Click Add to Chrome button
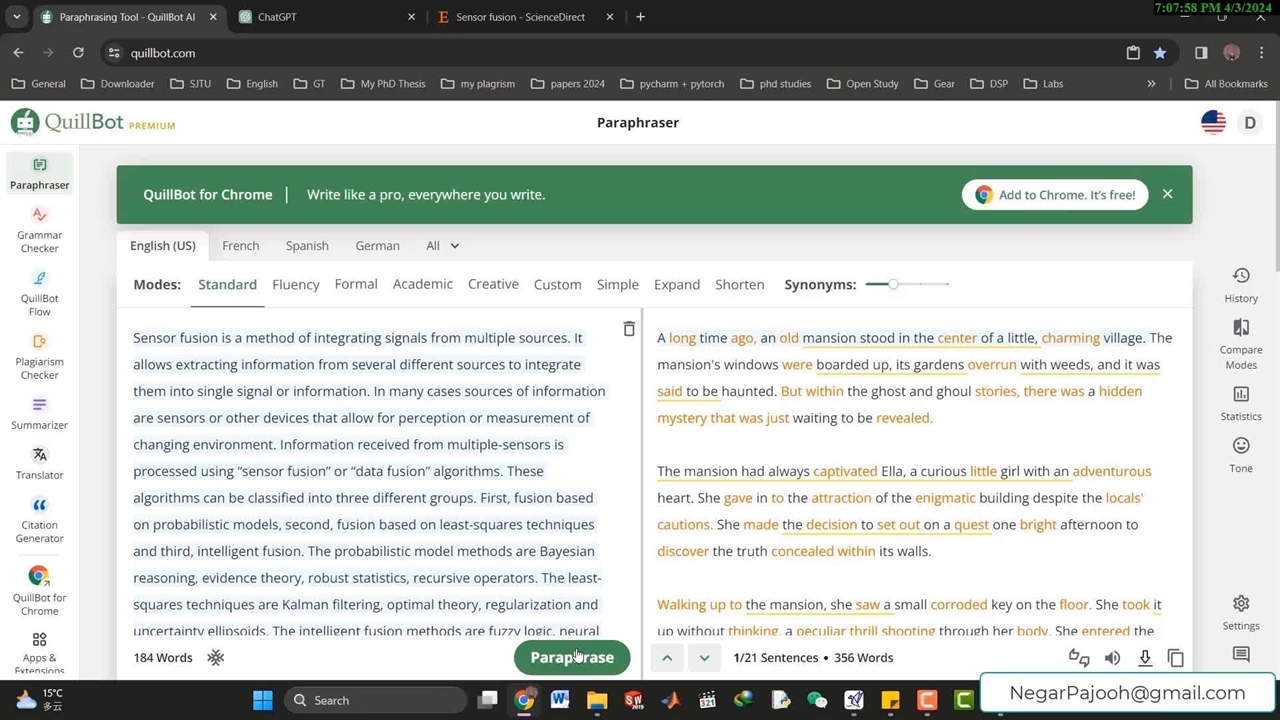The width and height of the screenshot is (1280, 720). pyautogui.click(x=1055, y=194)
